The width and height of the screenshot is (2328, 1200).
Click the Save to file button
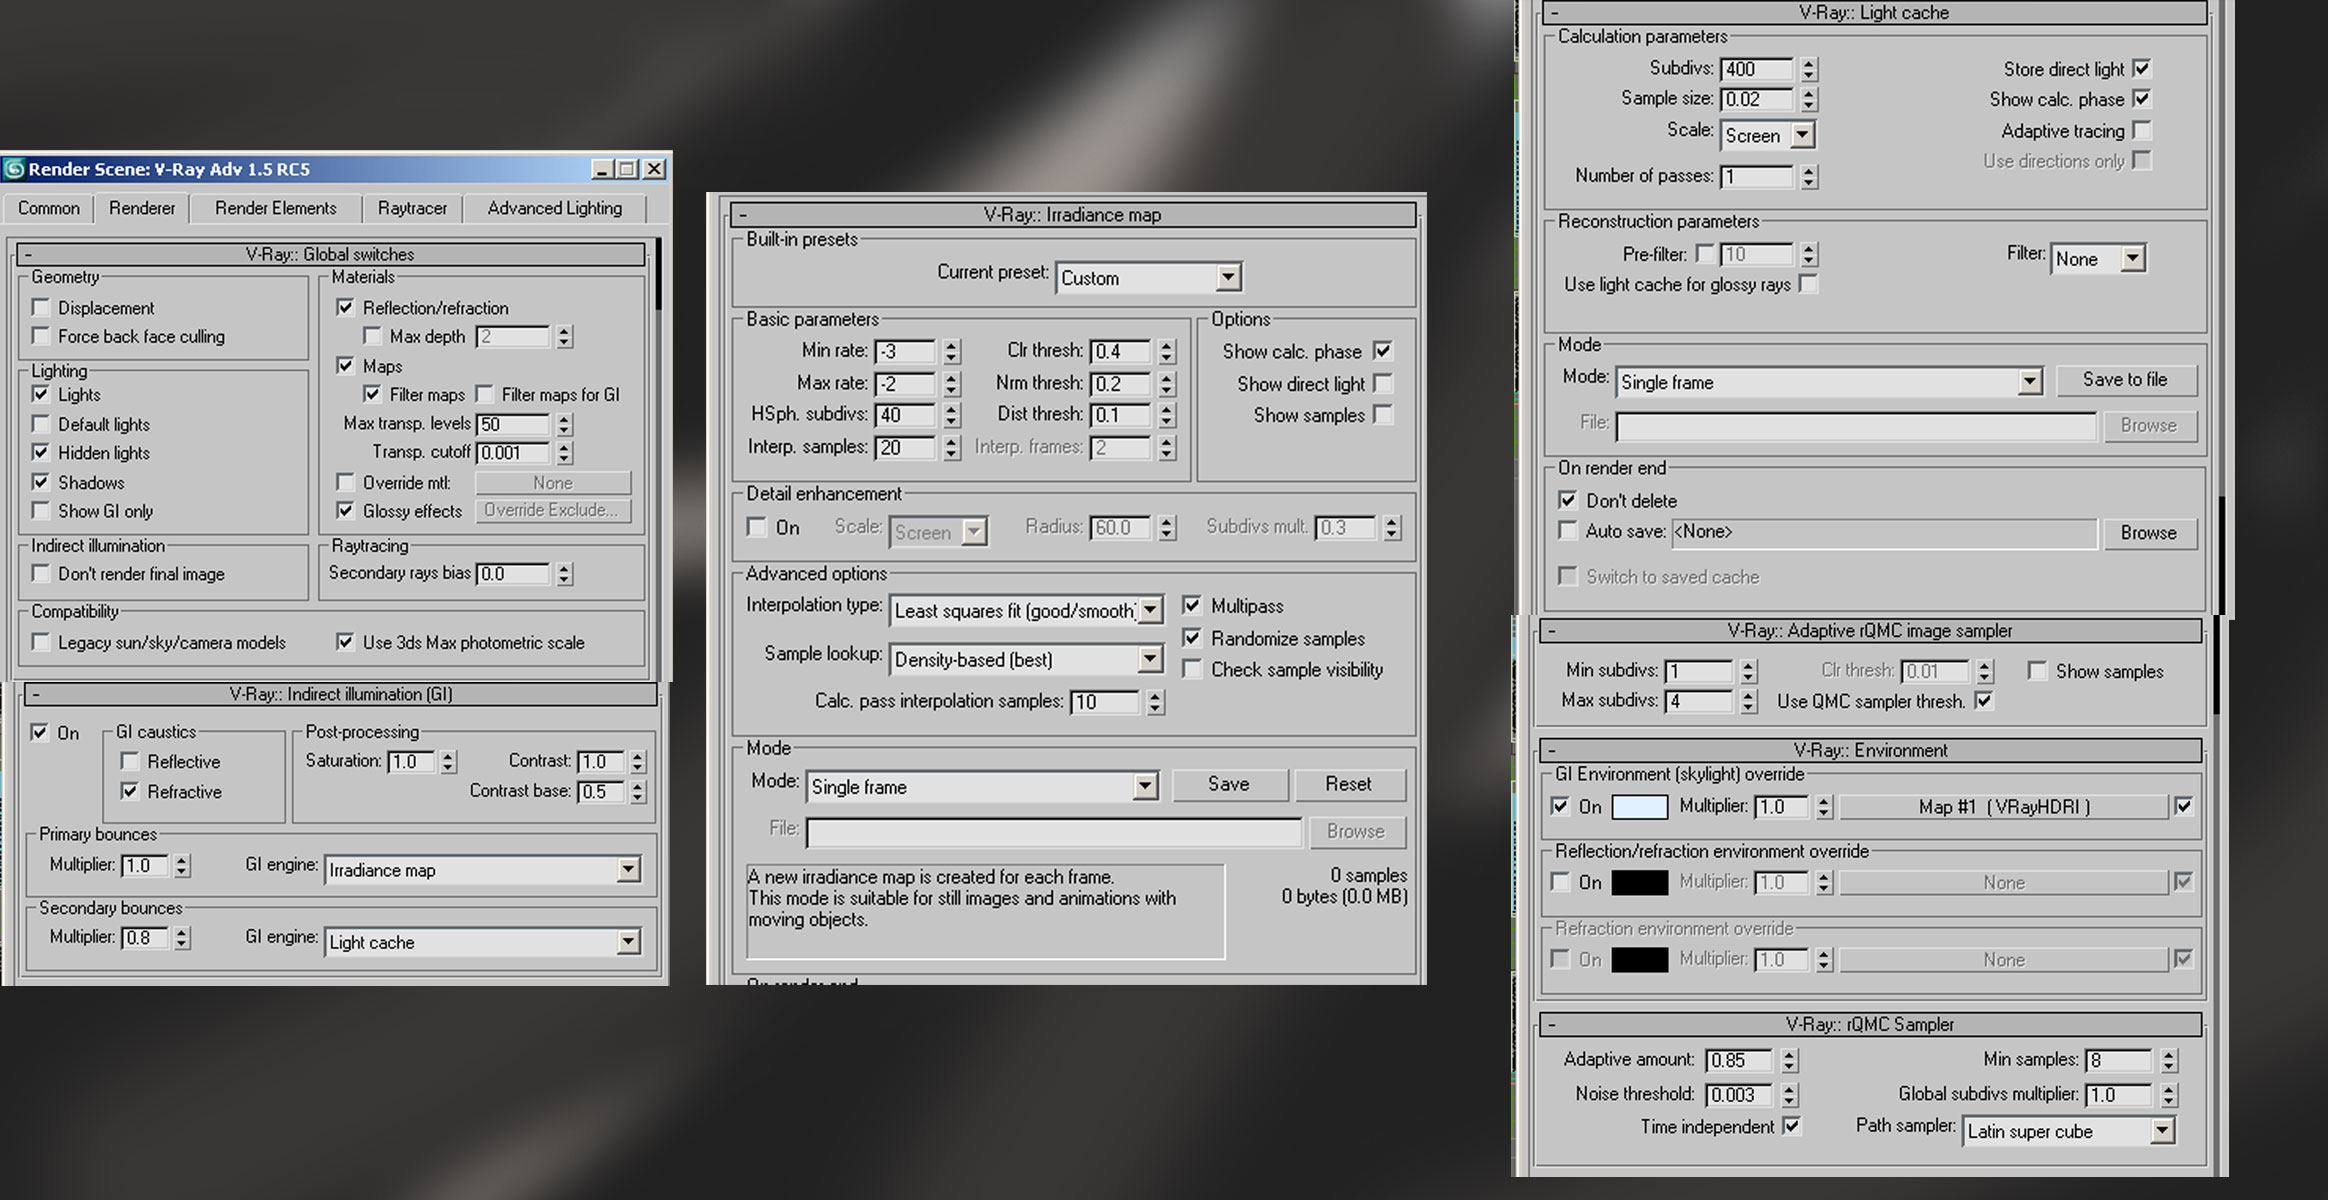[x=2125, y=380]
